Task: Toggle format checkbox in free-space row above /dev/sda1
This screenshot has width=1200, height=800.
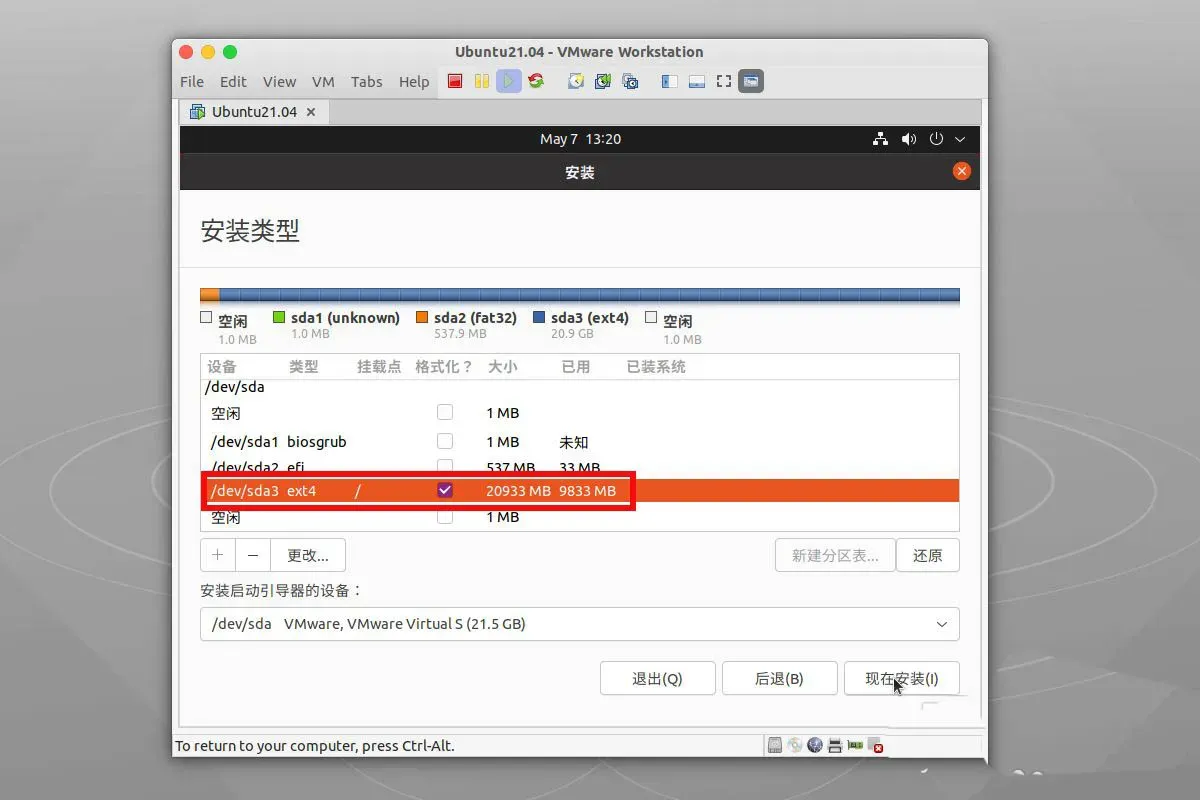Action: pos(445,412)
